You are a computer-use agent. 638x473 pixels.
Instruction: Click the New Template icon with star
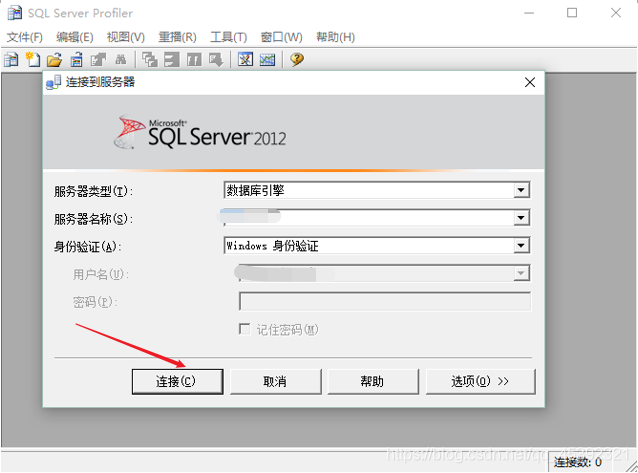(33, 60)
